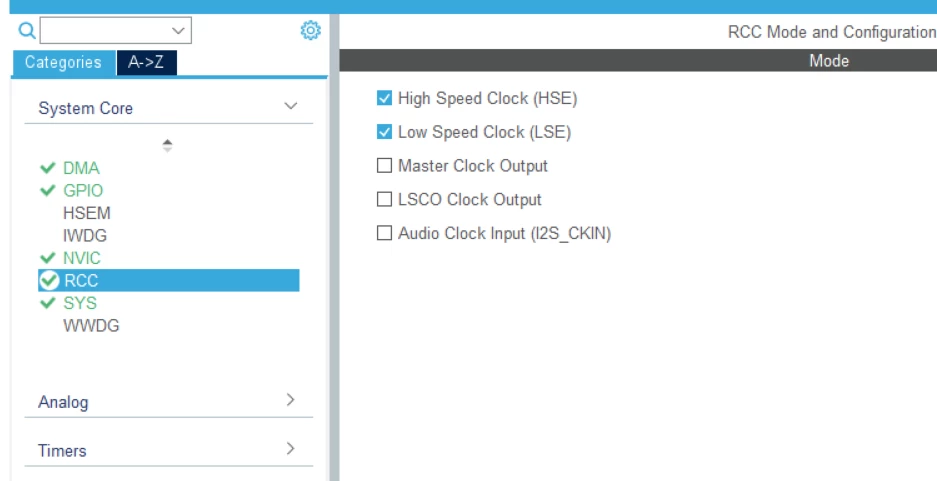Click the green checkmark beside GPIO

[x=48, y=191]
